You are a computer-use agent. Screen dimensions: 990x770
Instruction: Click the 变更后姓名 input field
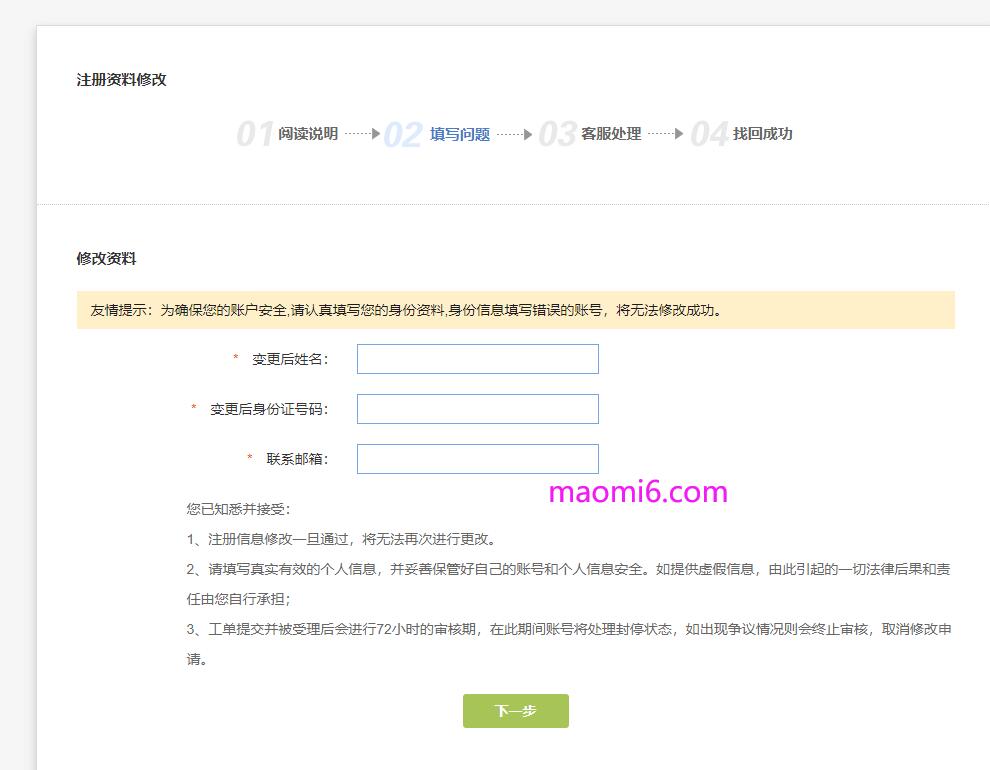tap(477, 359)
